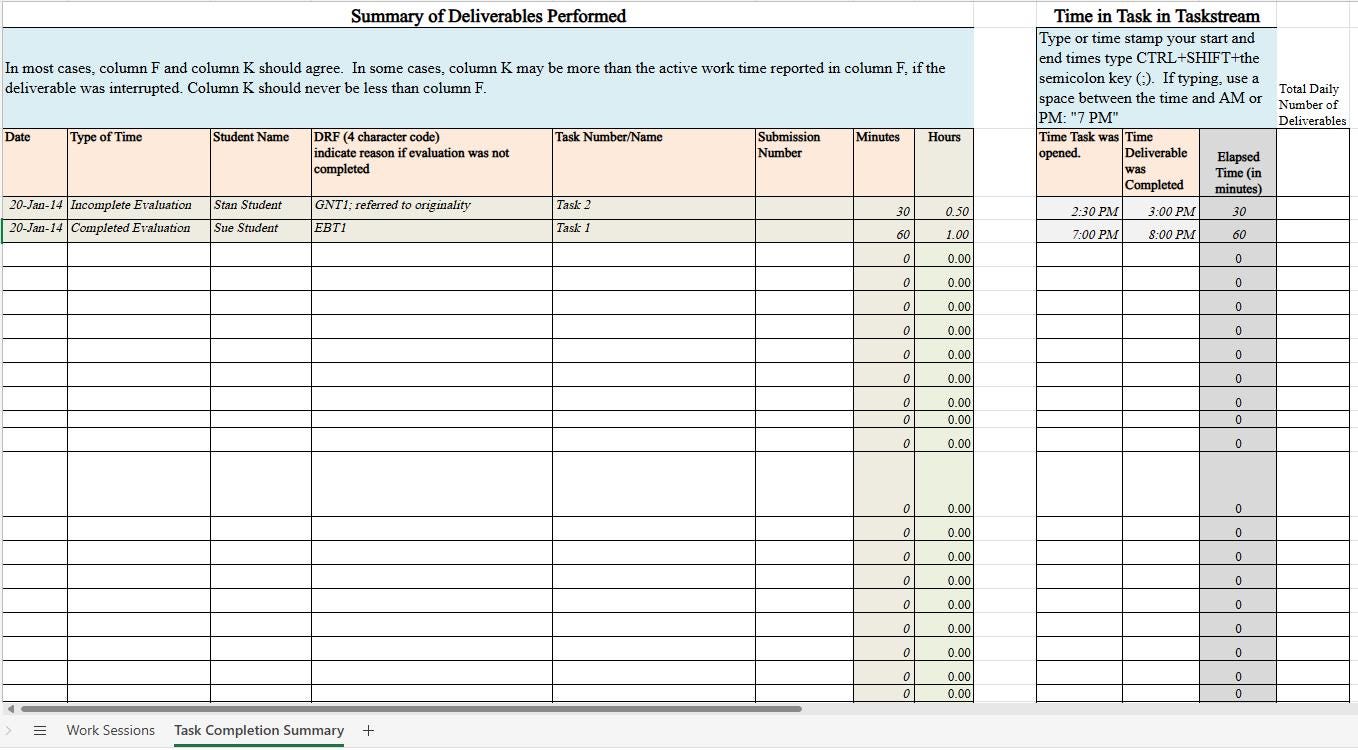Select the Minutes header cell
The image size is (1358, 750).
882,162
